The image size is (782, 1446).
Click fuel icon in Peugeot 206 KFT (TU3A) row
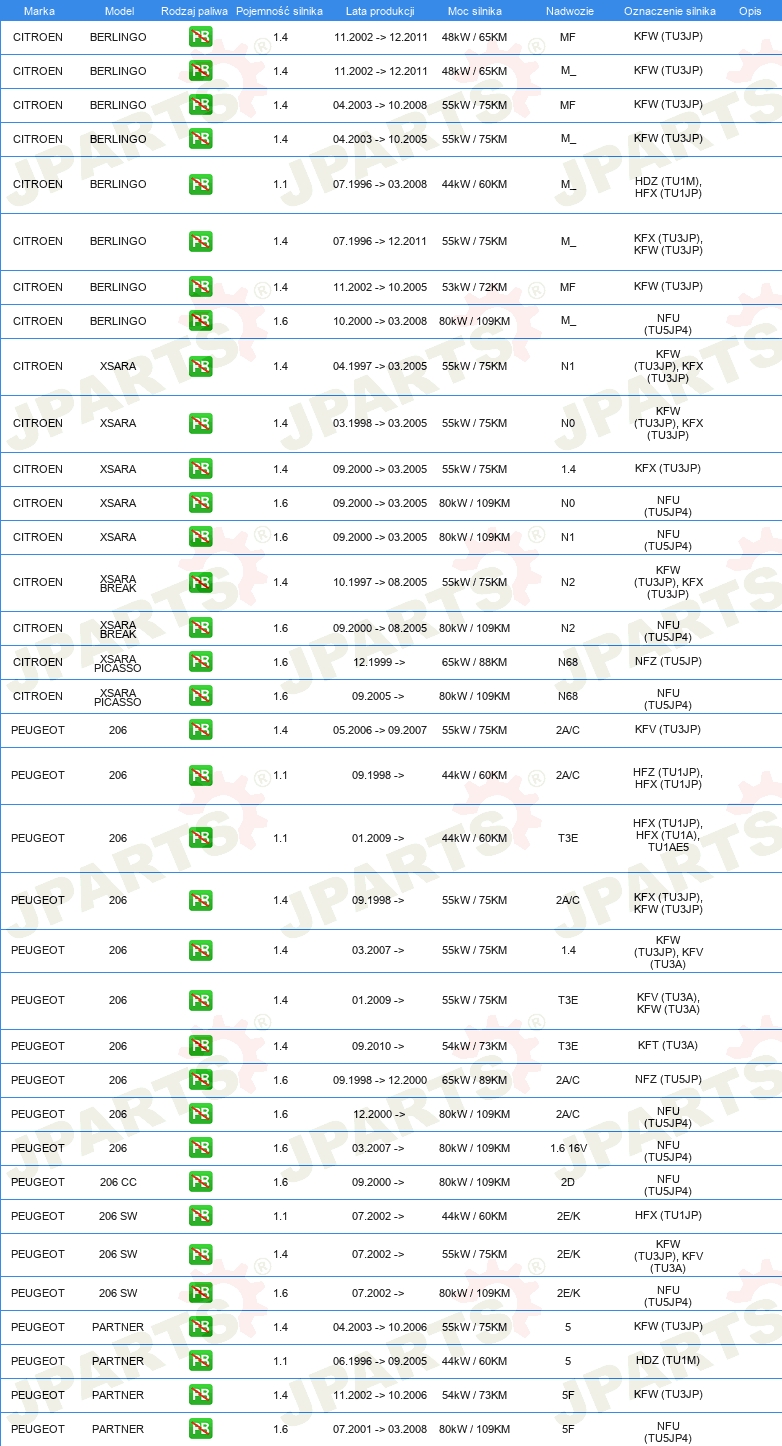pyautogui.click(x=201, y=1046)
